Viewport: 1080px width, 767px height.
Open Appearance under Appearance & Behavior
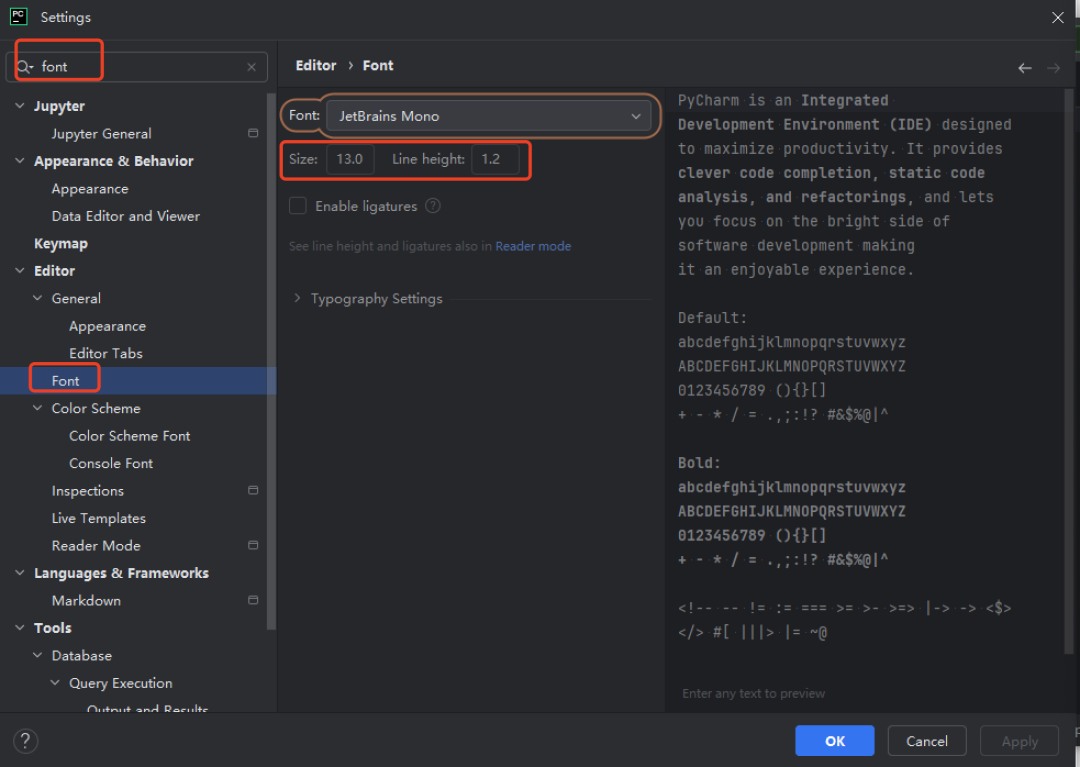tap(90, 189)
